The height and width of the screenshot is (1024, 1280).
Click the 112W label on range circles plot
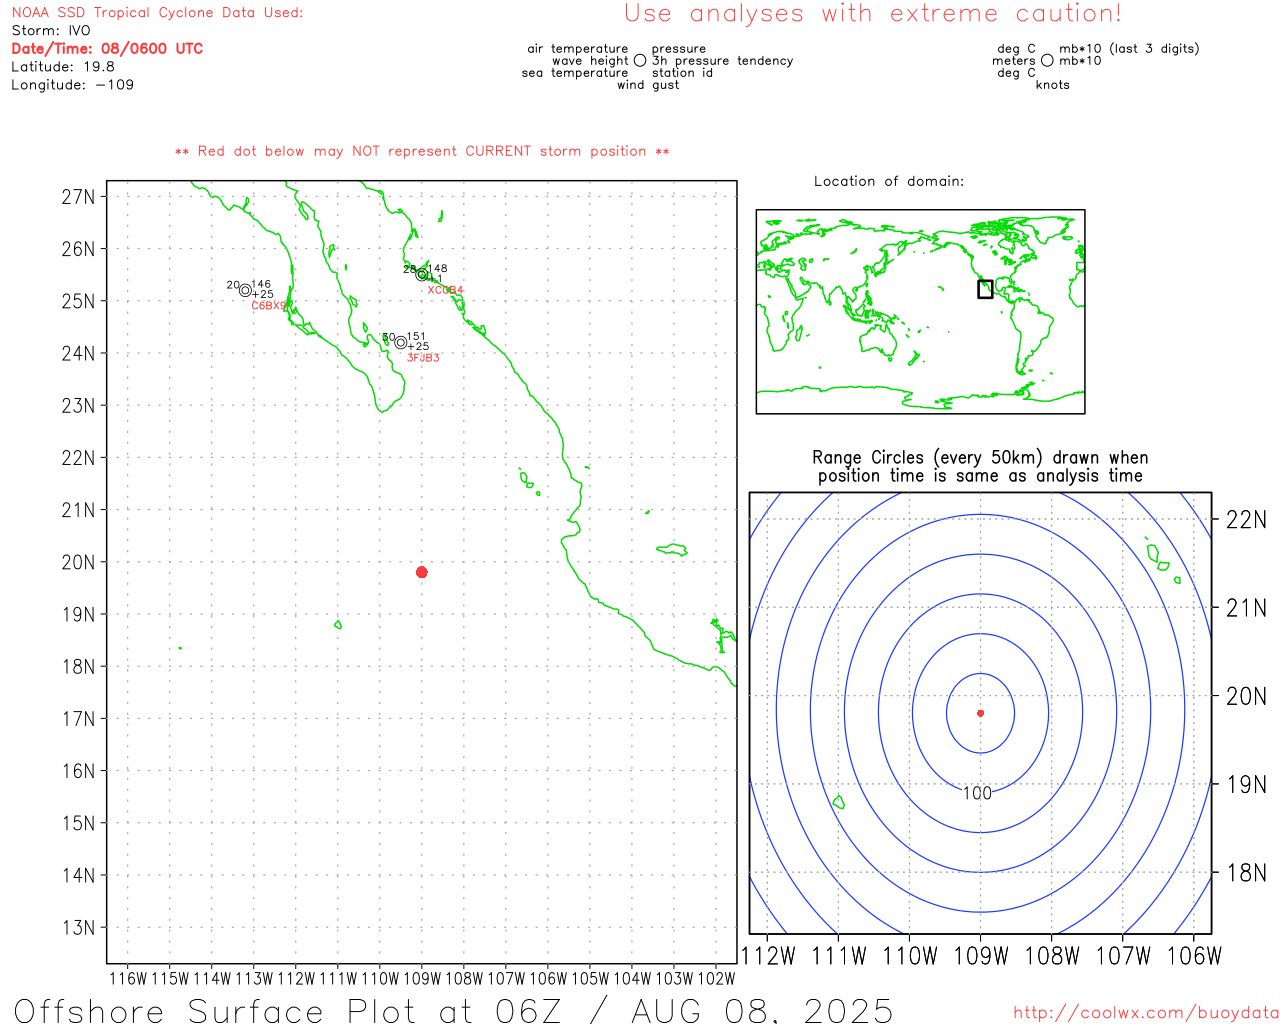pos(768,956)
